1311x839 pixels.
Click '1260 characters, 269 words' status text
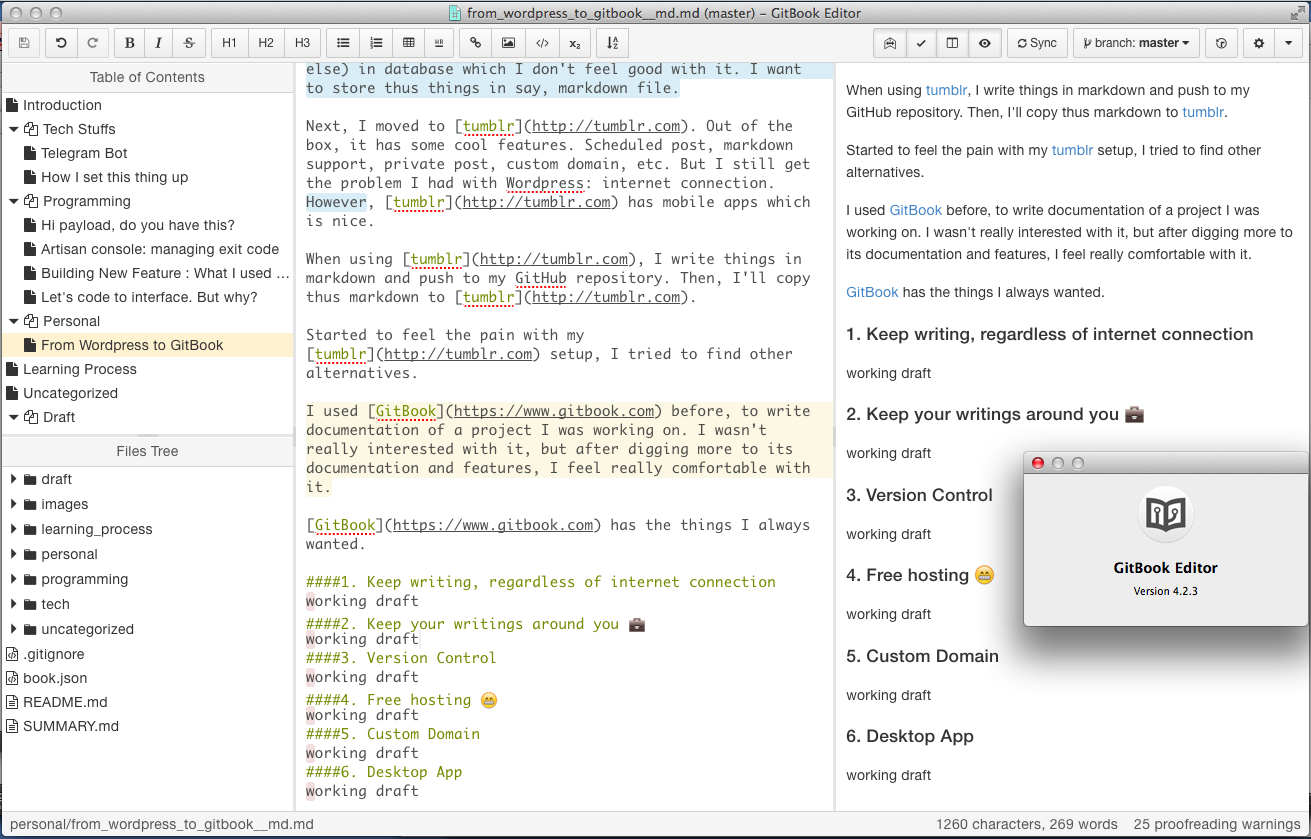(x=1027, y=825)
